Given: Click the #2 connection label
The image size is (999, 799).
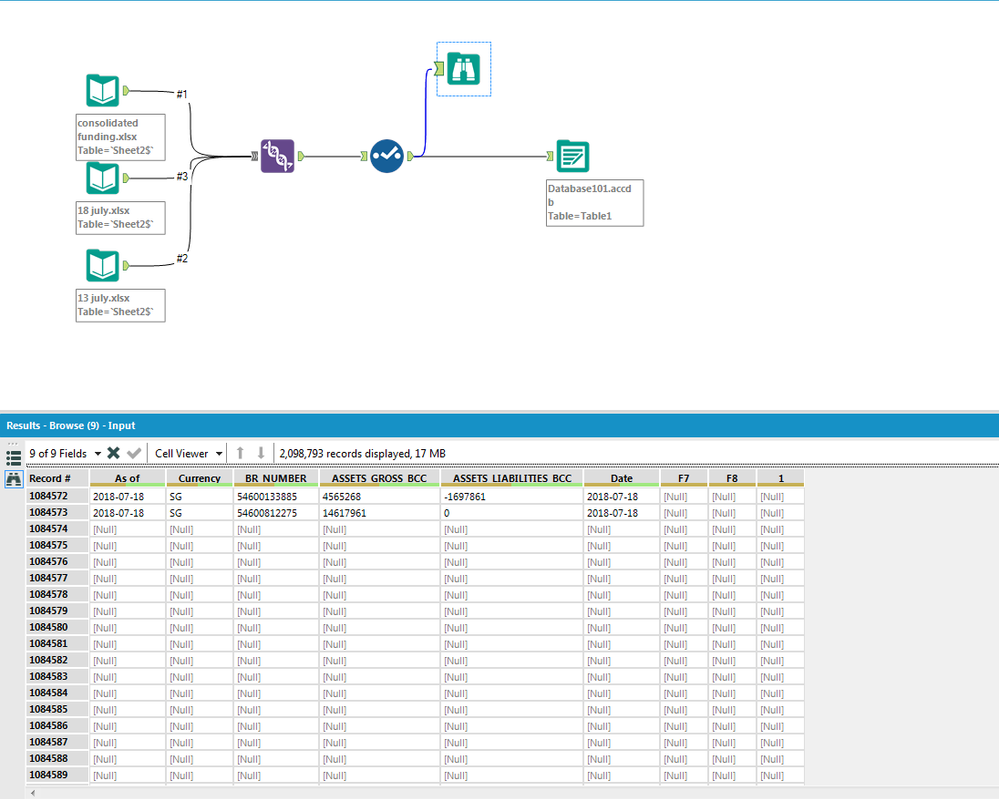Looking at the screenshot, I should [182, 258].
